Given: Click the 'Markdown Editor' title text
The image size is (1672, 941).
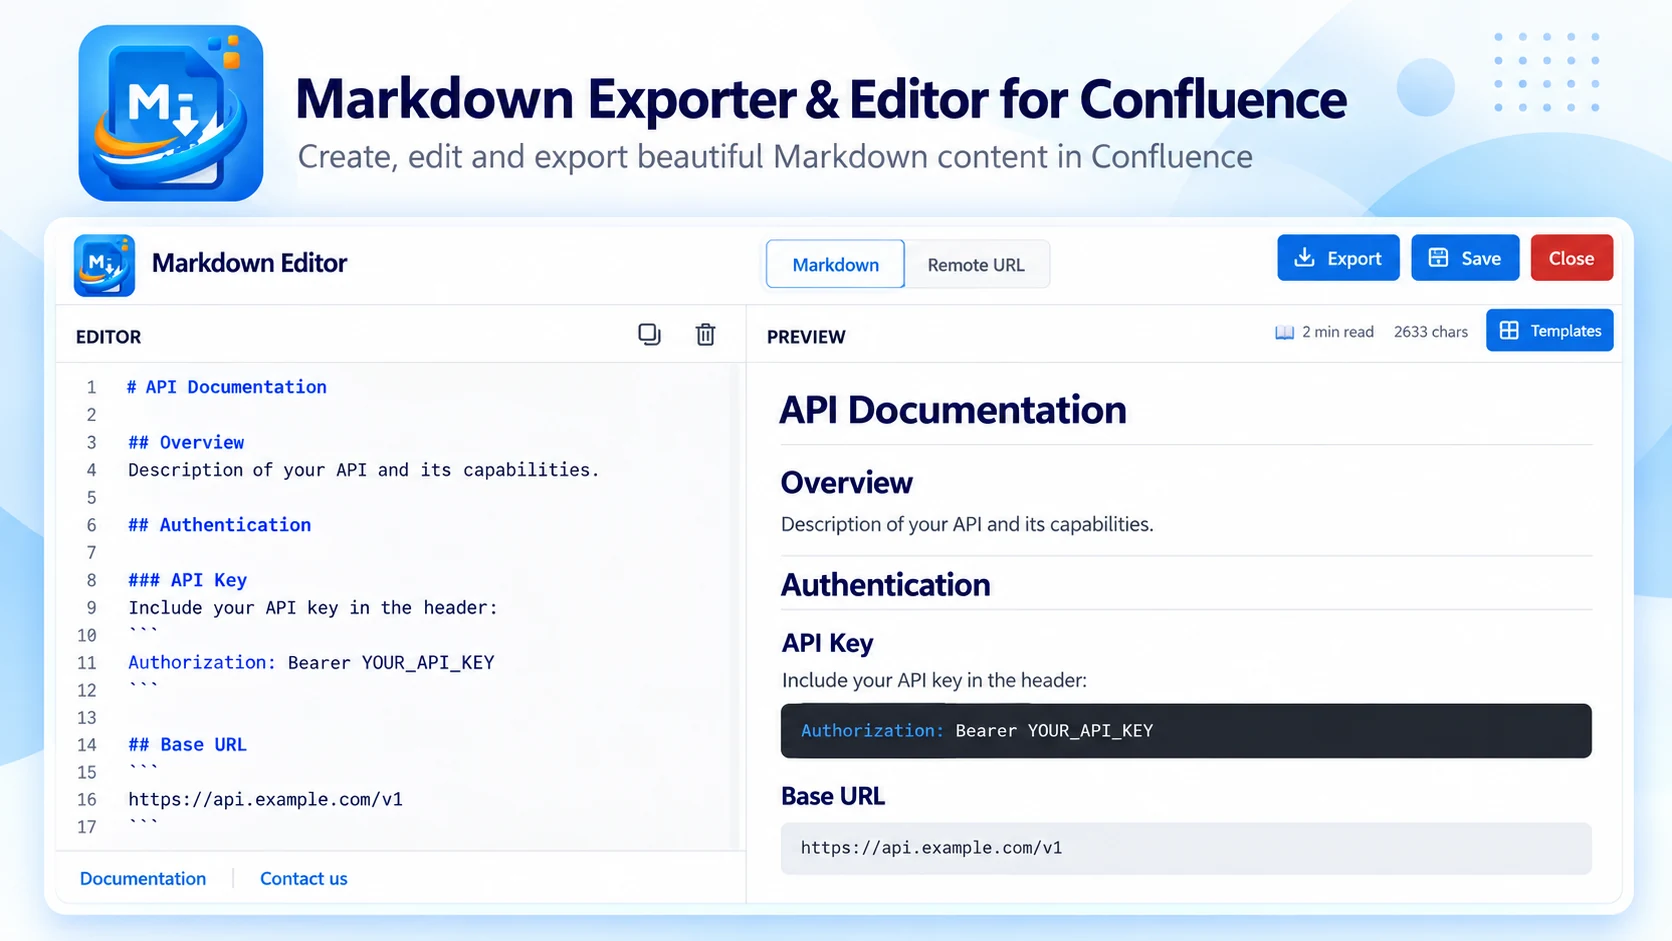Looking at the screenshot, I should point(249,263).
